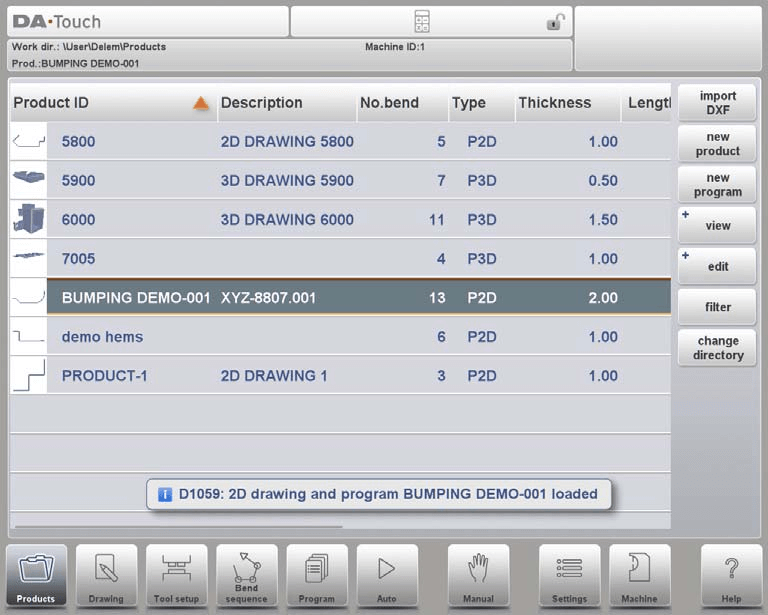The width and height of the screenshot is (768, 615).
Task: Click description 2D DRAWING 1
Action: (x=274, y=376)
